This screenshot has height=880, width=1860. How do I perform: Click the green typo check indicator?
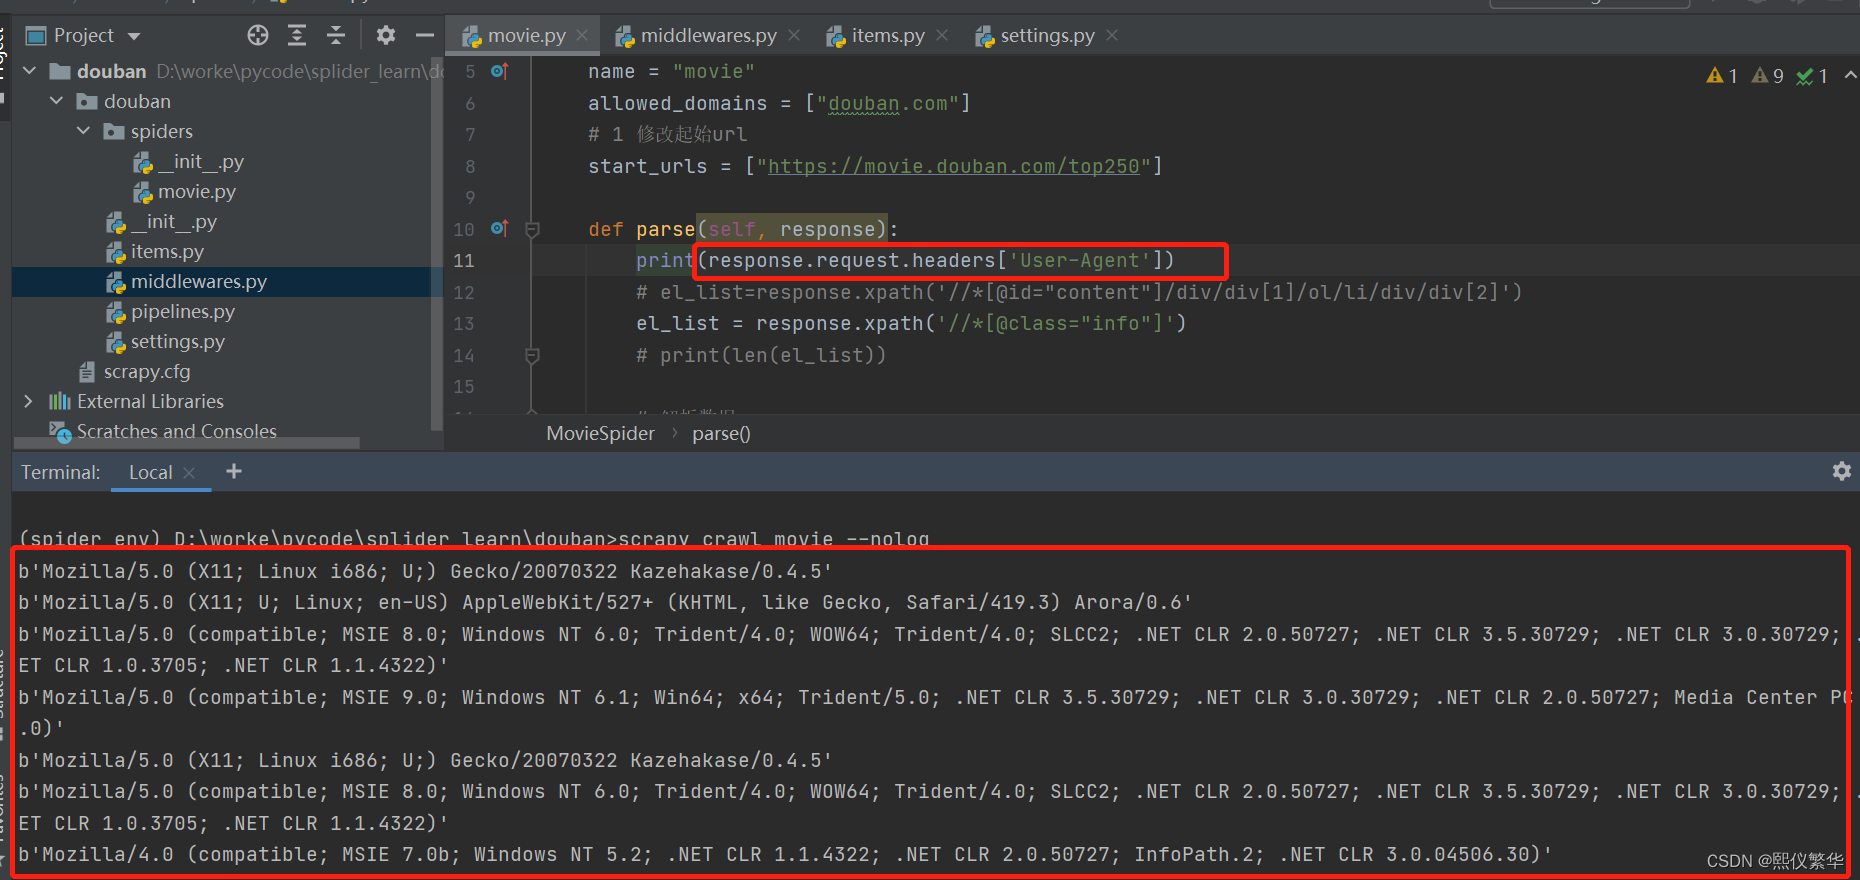[1812, 76]
